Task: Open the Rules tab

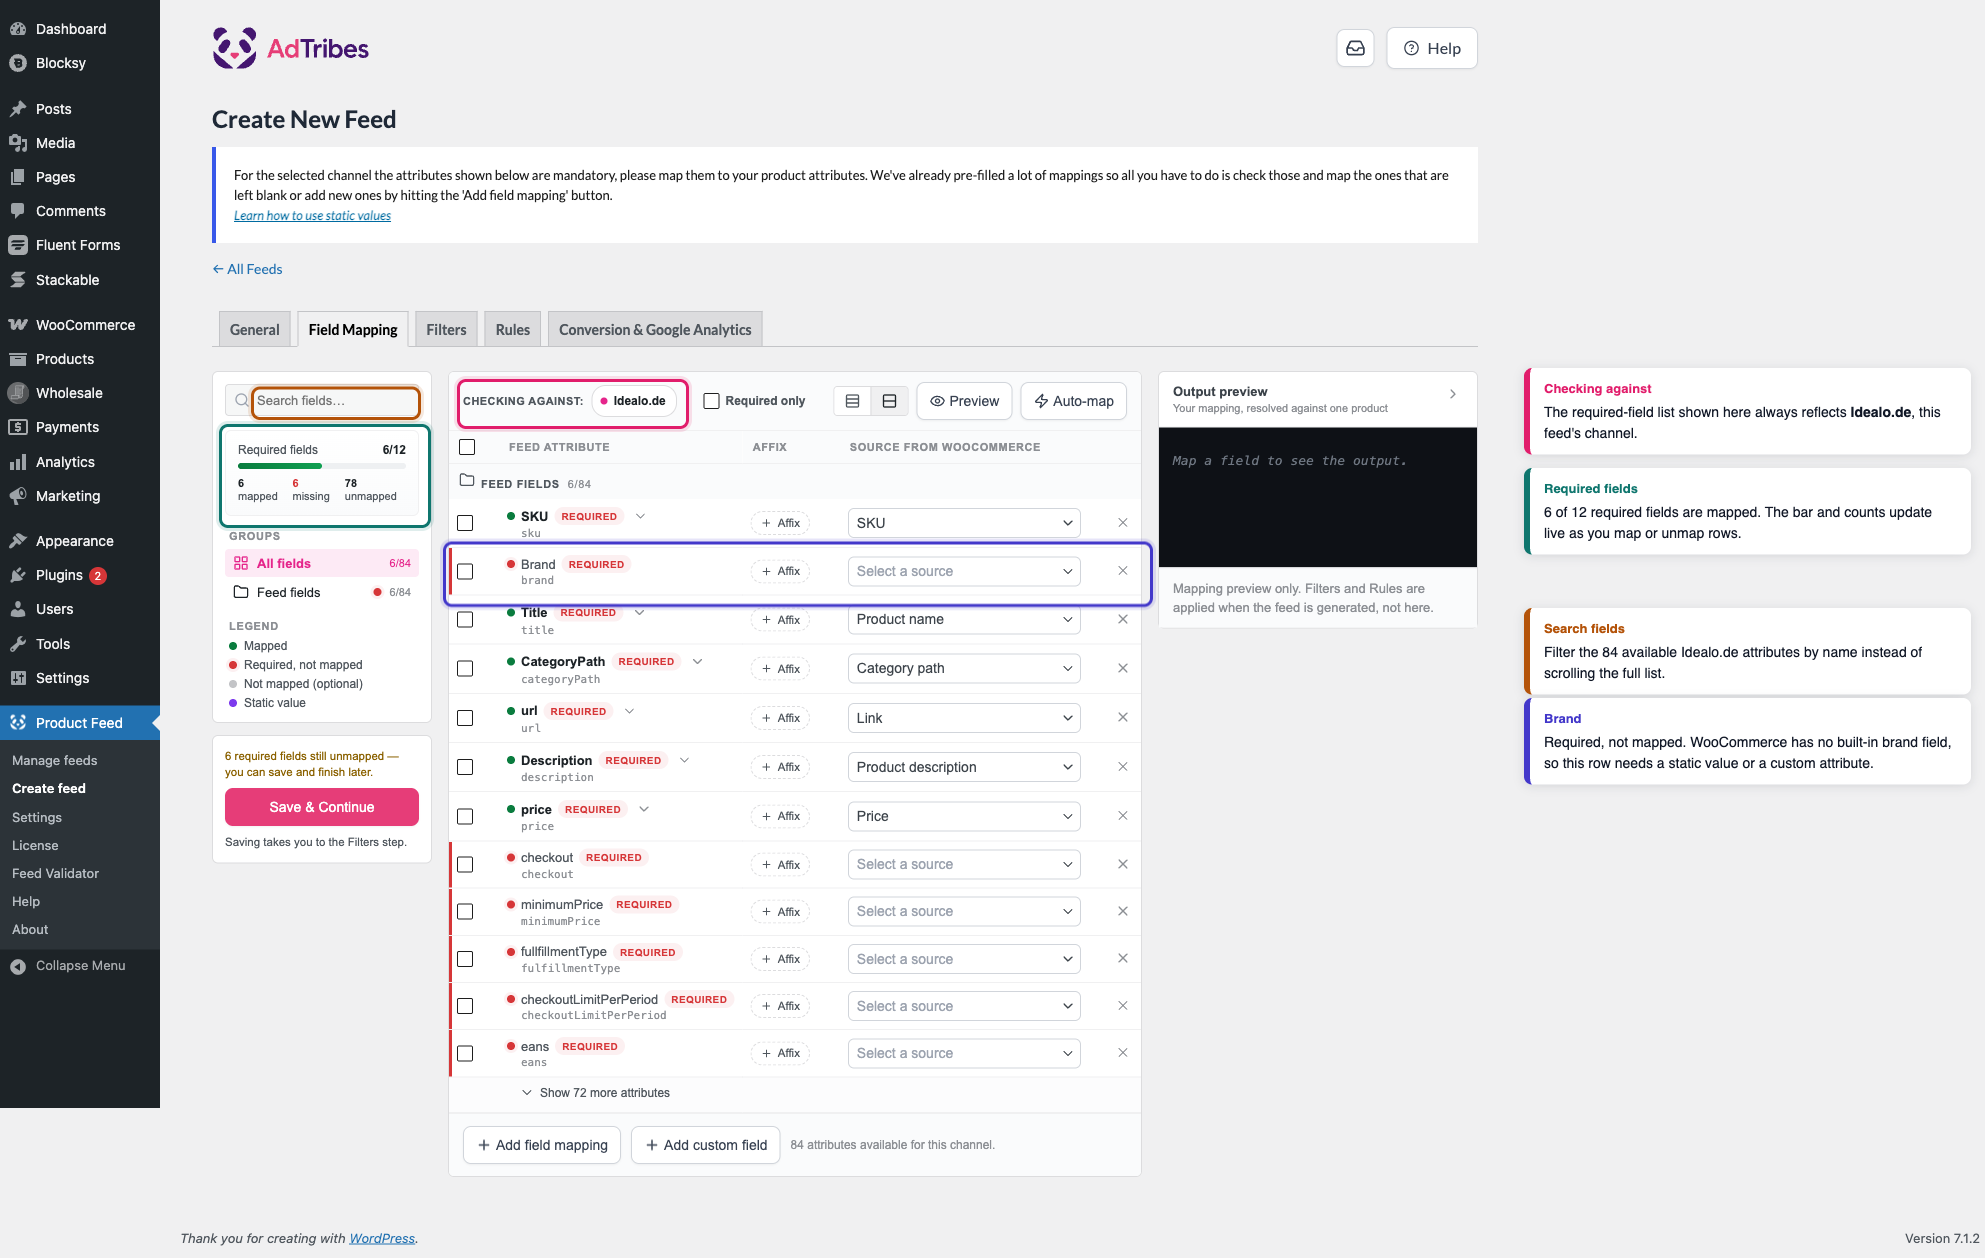Action: pyautogui.click(x=513, y=329)
